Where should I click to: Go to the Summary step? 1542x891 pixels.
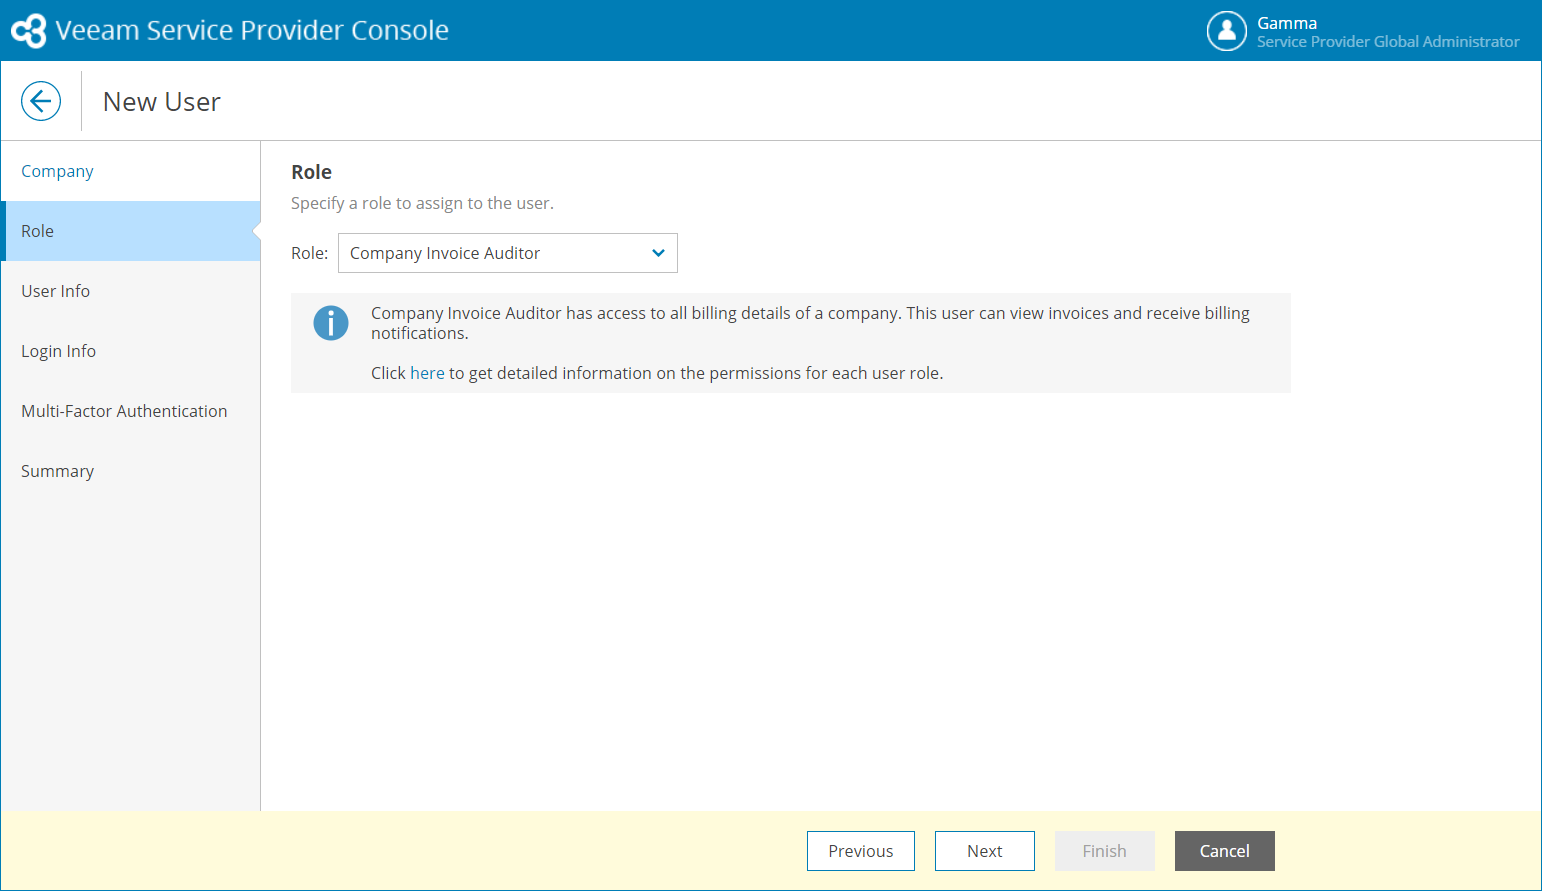pyautogui.click(x=58, y=471)
